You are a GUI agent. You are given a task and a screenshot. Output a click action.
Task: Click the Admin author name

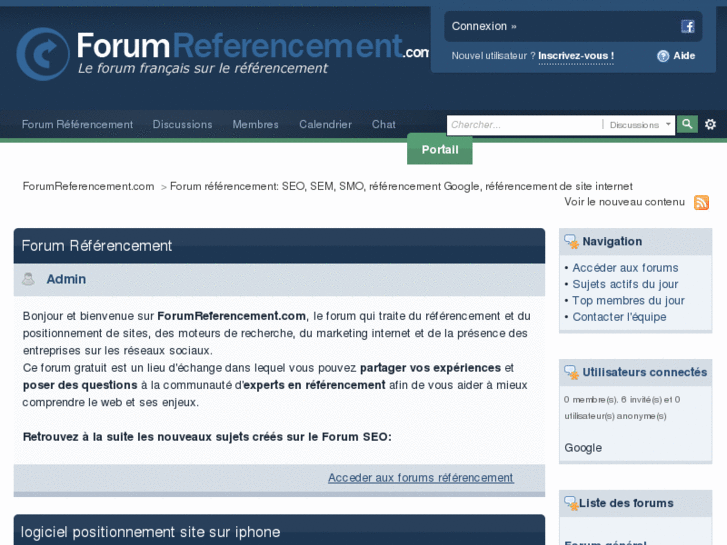[x=66, y=279]
